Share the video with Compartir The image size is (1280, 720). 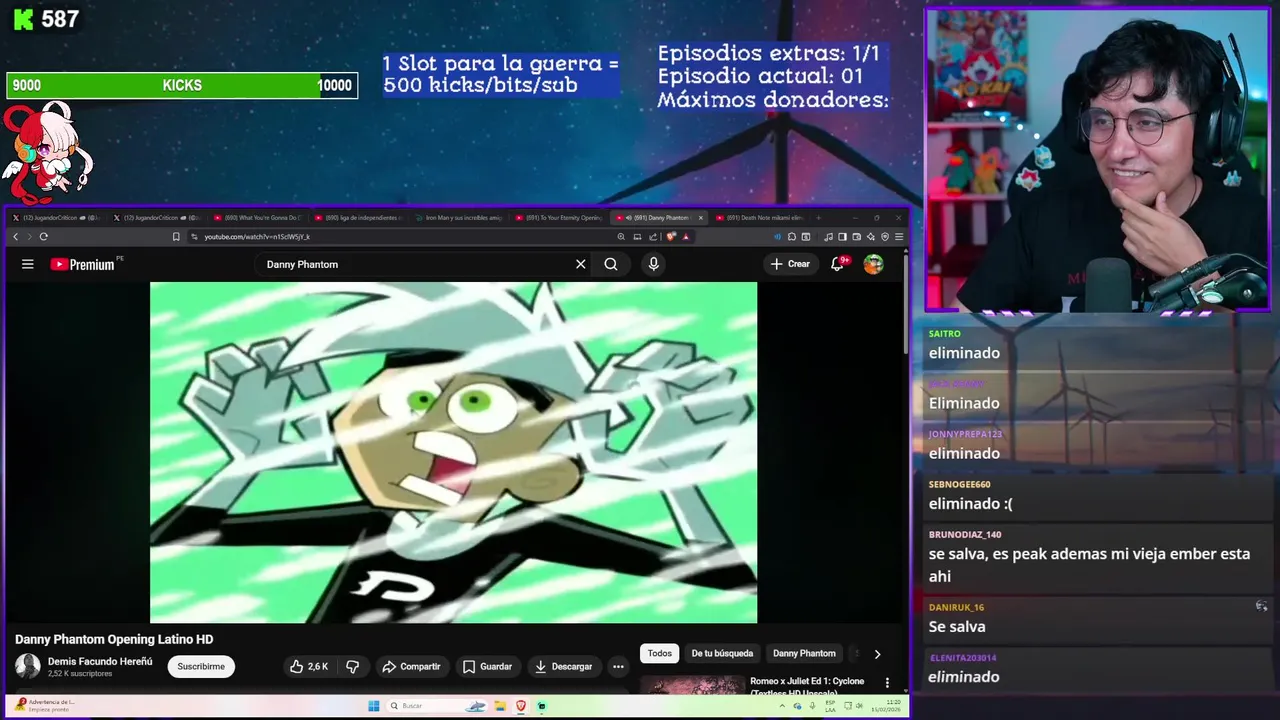[411, 666]
